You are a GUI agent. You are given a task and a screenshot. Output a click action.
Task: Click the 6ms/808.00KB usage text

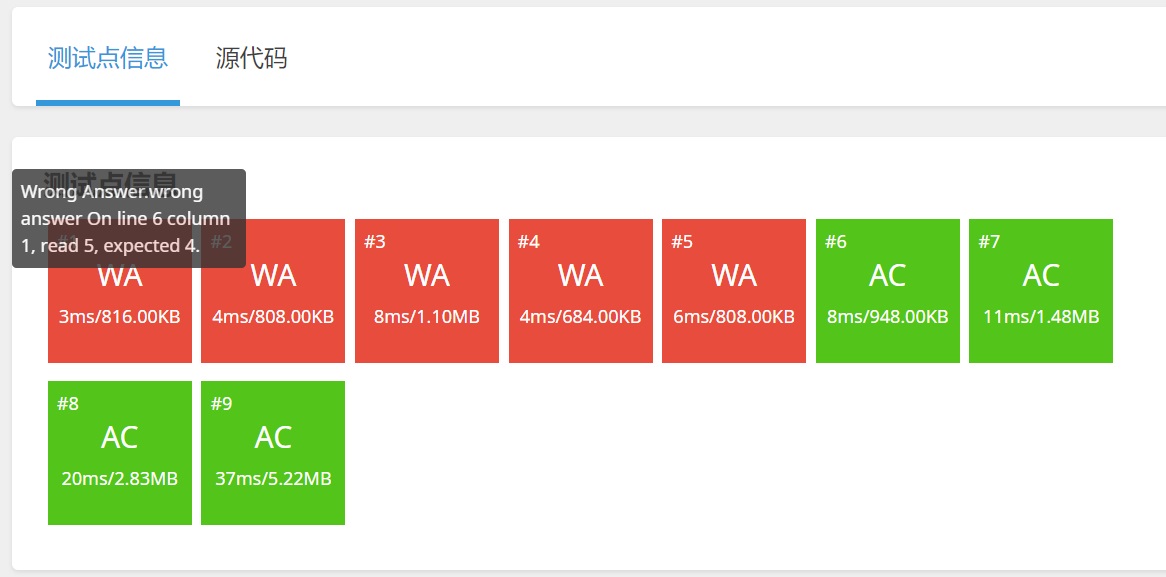734,317
